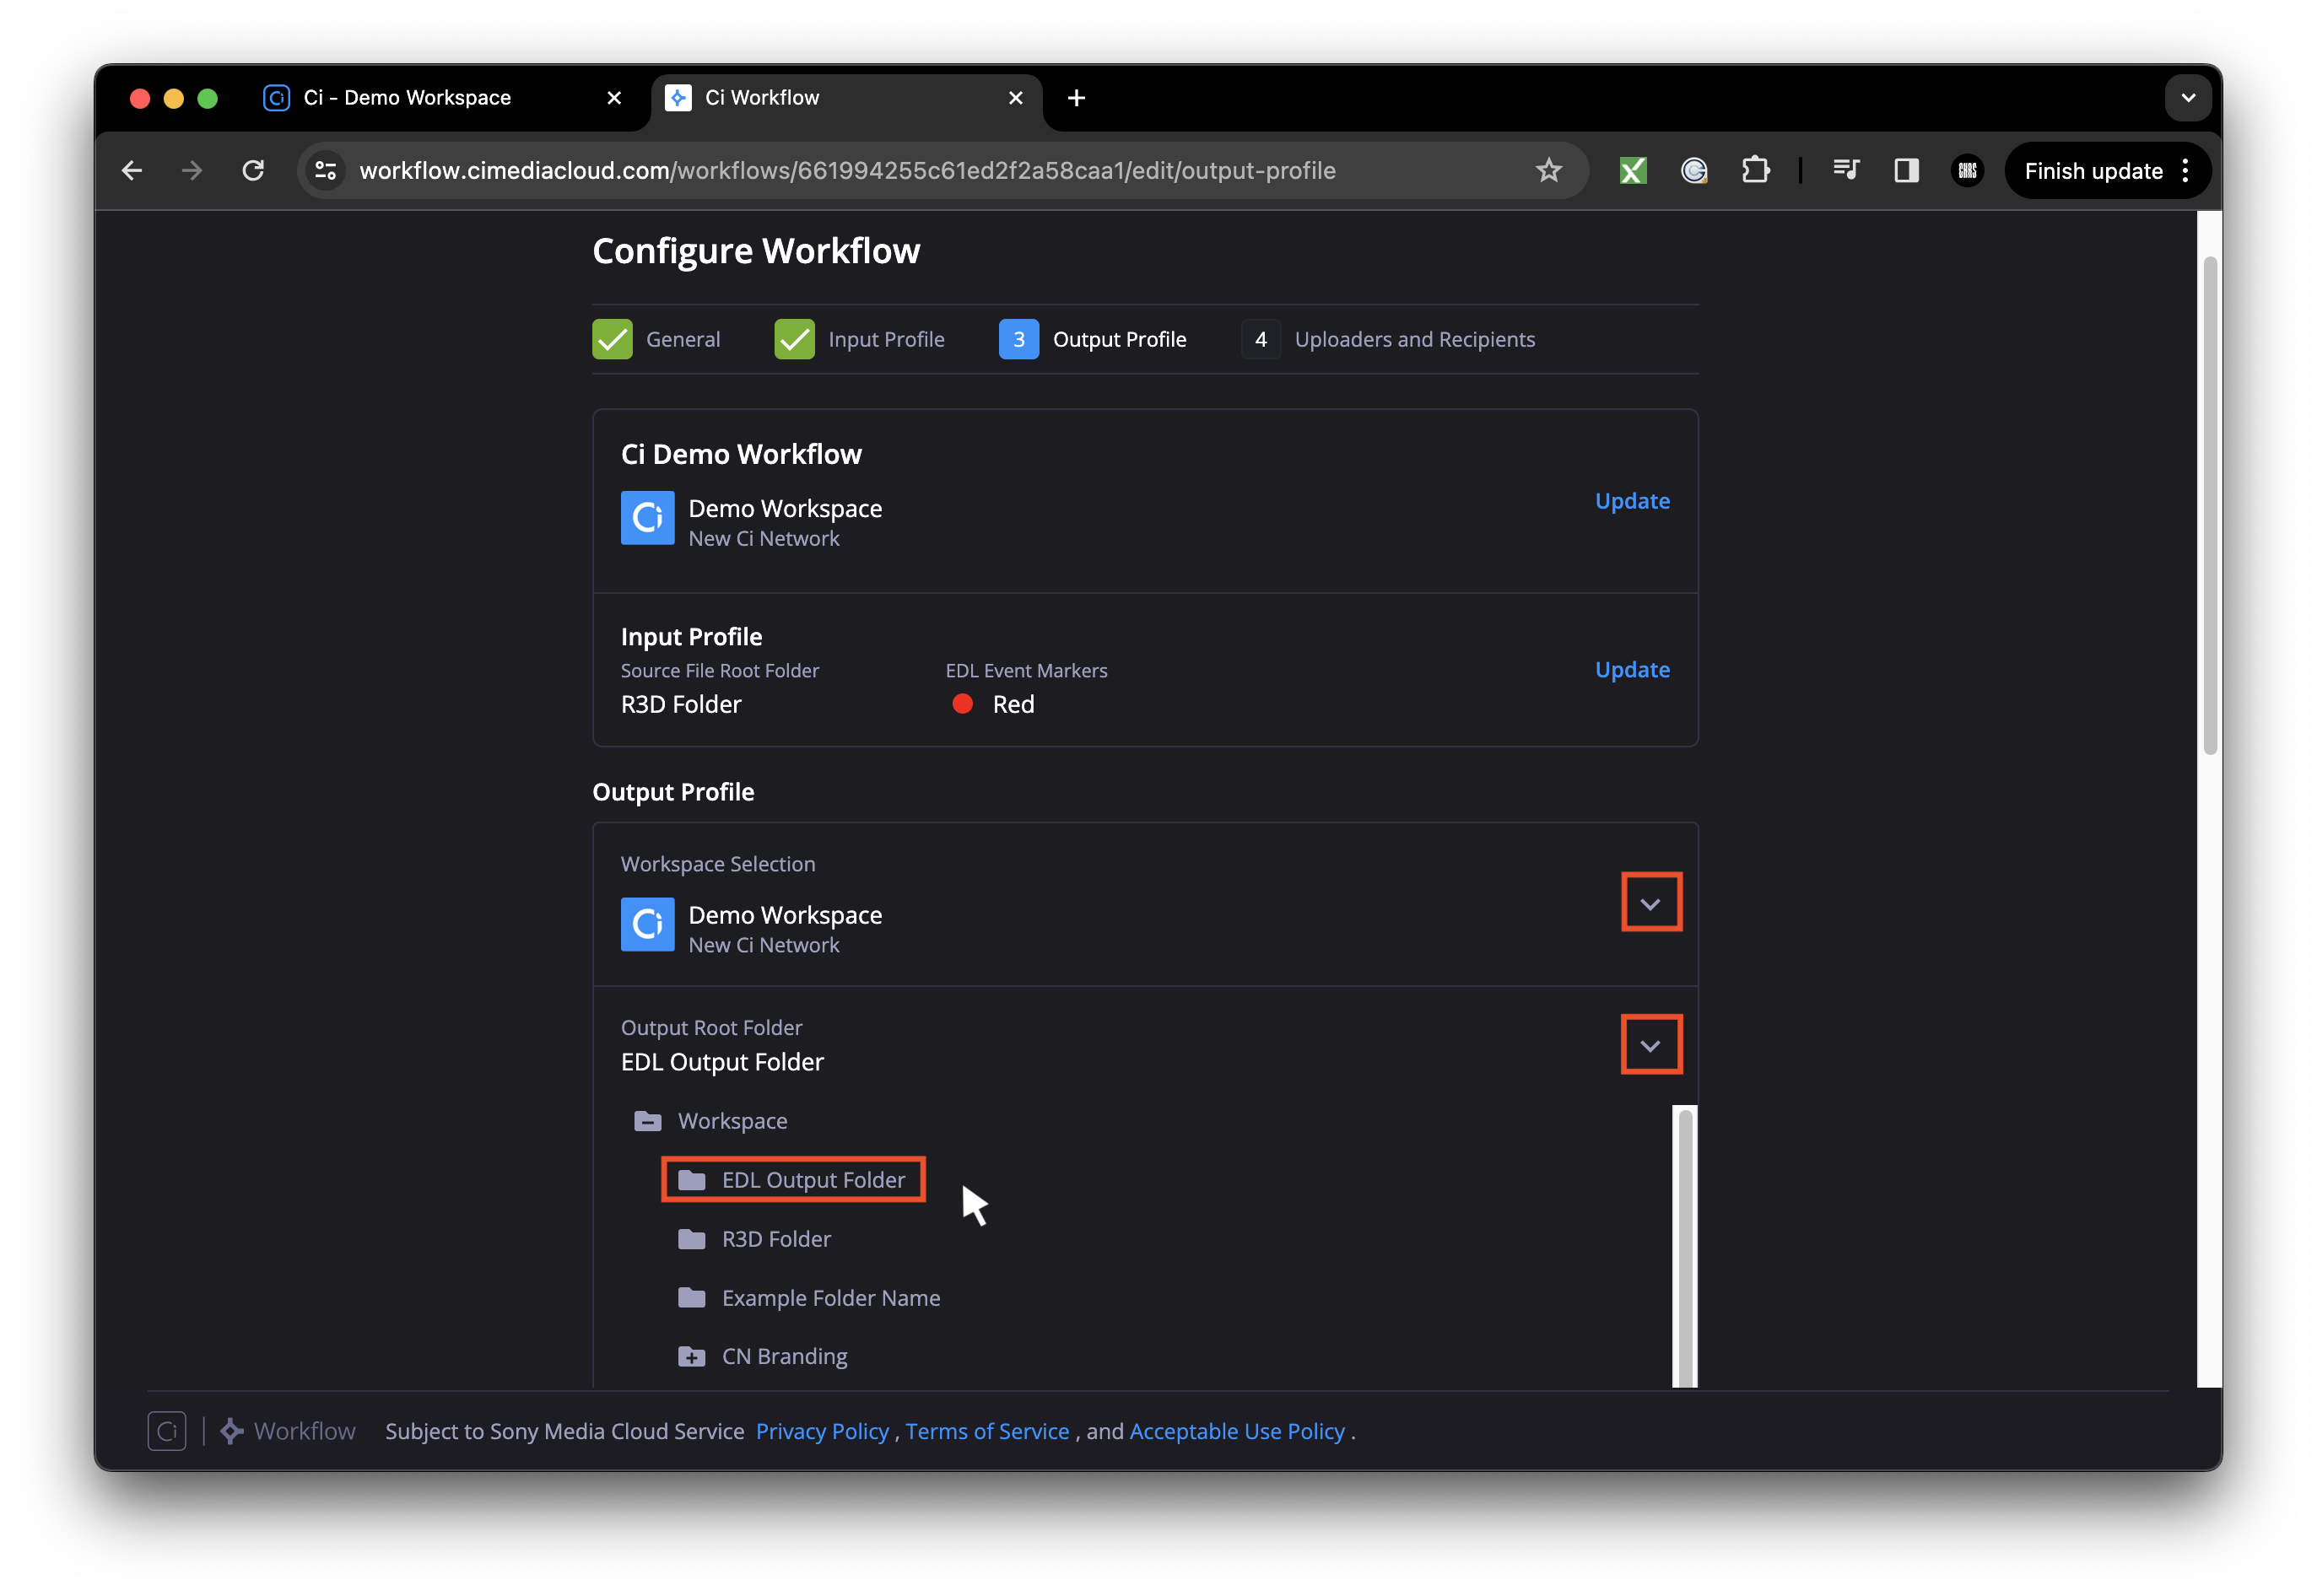Choose Example Folder Name in the tree

[x=809, y=1298]
